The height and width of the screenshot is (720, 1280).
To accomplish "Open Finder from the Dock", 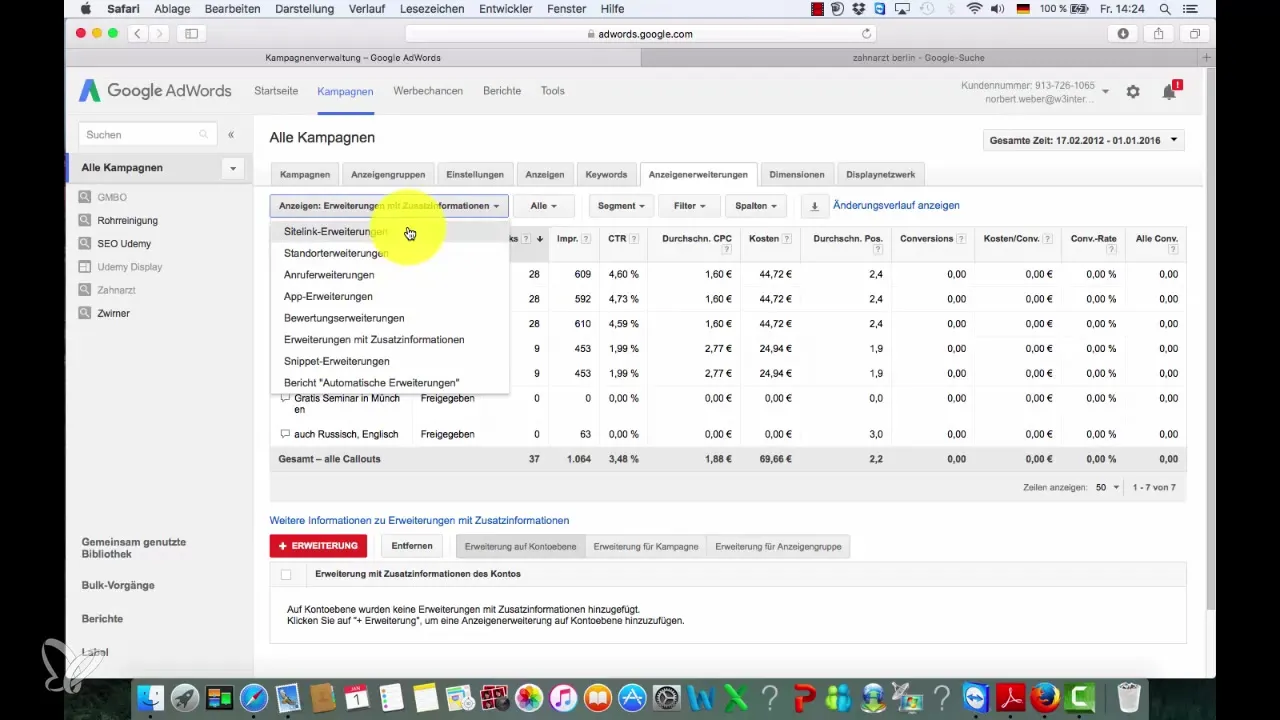I will click(149, 697).
